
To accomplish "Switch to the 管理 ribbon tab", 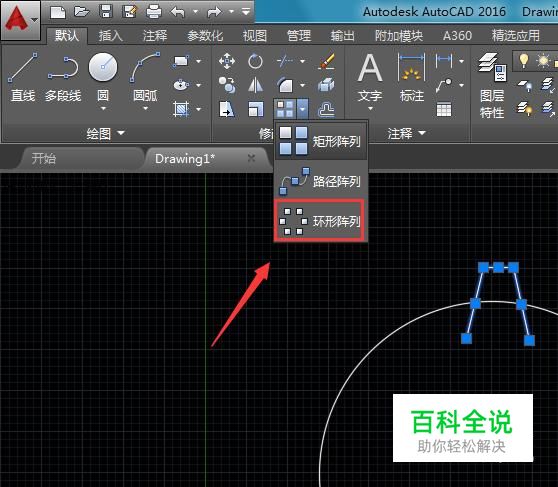I will pos(299,36).
